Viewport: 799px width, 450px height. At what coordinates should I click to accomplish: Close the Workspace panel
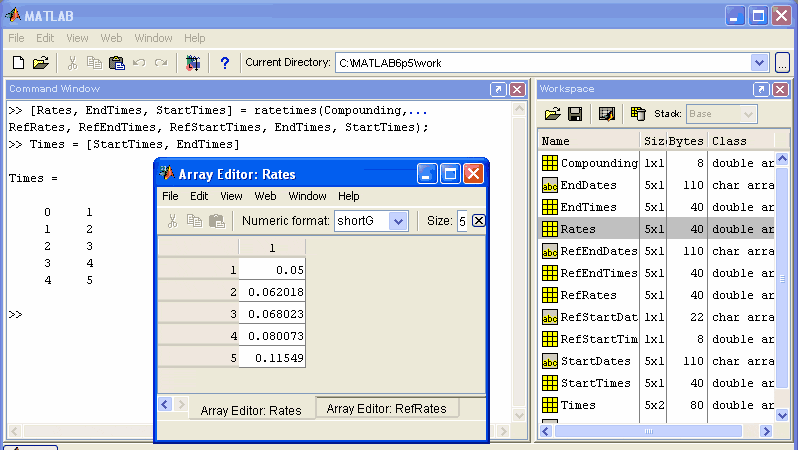[x=780, y=89]
